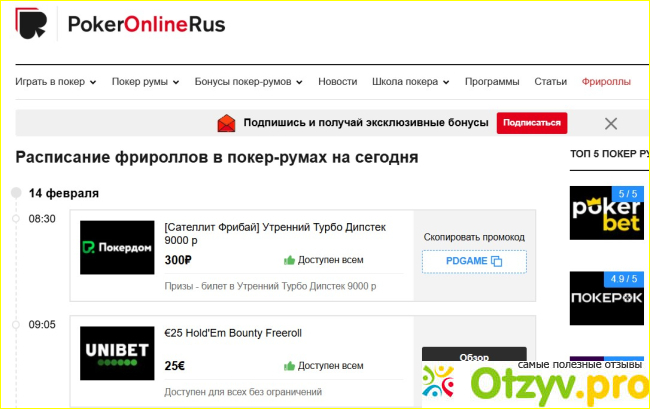This screenshot has width=650, height=409.
Task: Click the 08:30 time entry
Action: [x=42, y=219]
